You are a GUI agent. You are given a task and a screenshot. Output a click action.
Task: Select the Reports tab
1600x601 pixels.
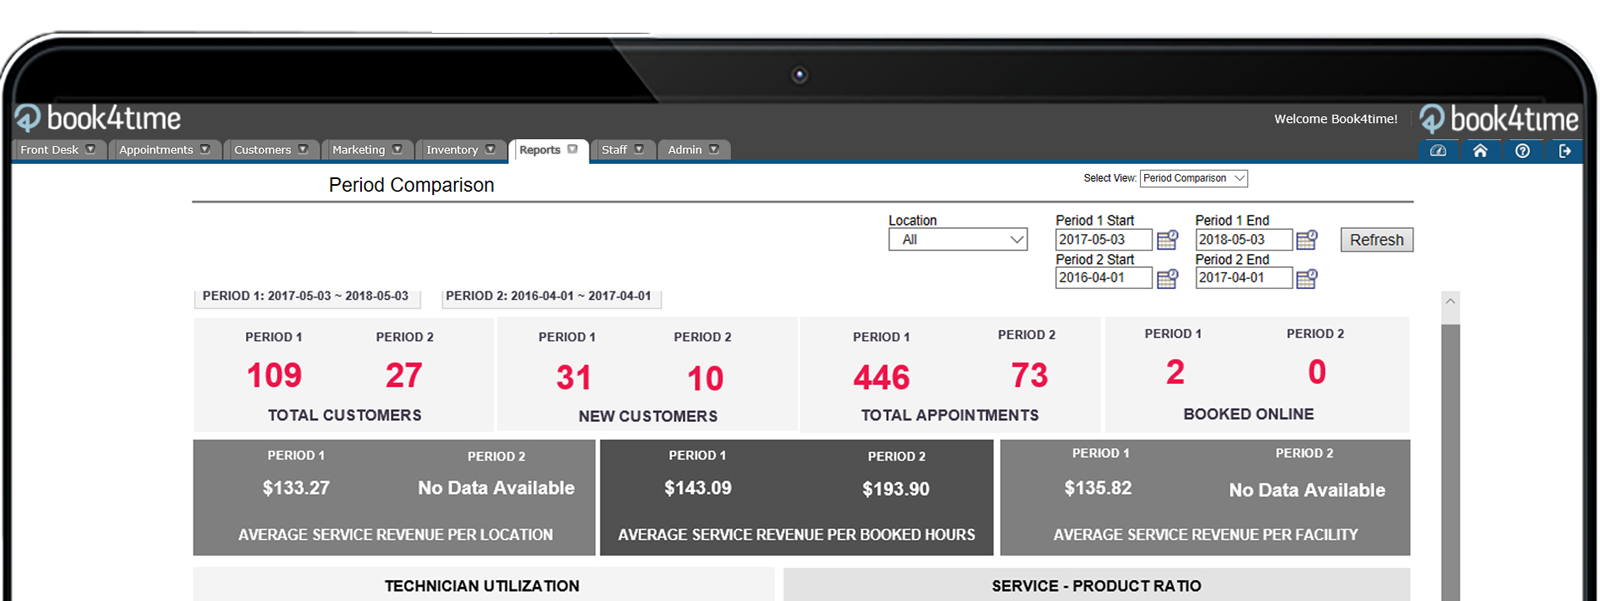548,150
